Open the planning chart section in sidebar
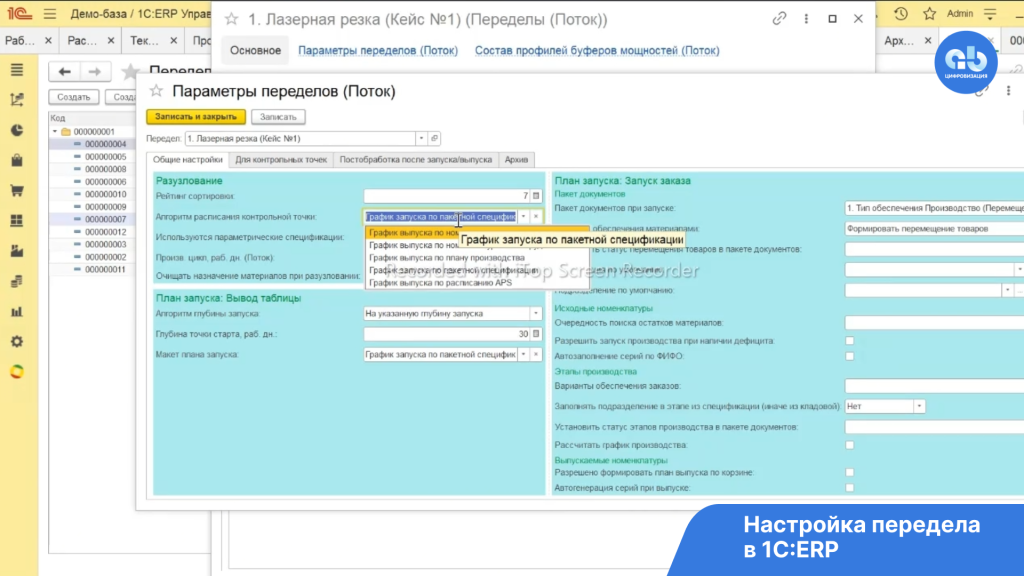Viewport: 1024px width, 576px height. [17, 99]
